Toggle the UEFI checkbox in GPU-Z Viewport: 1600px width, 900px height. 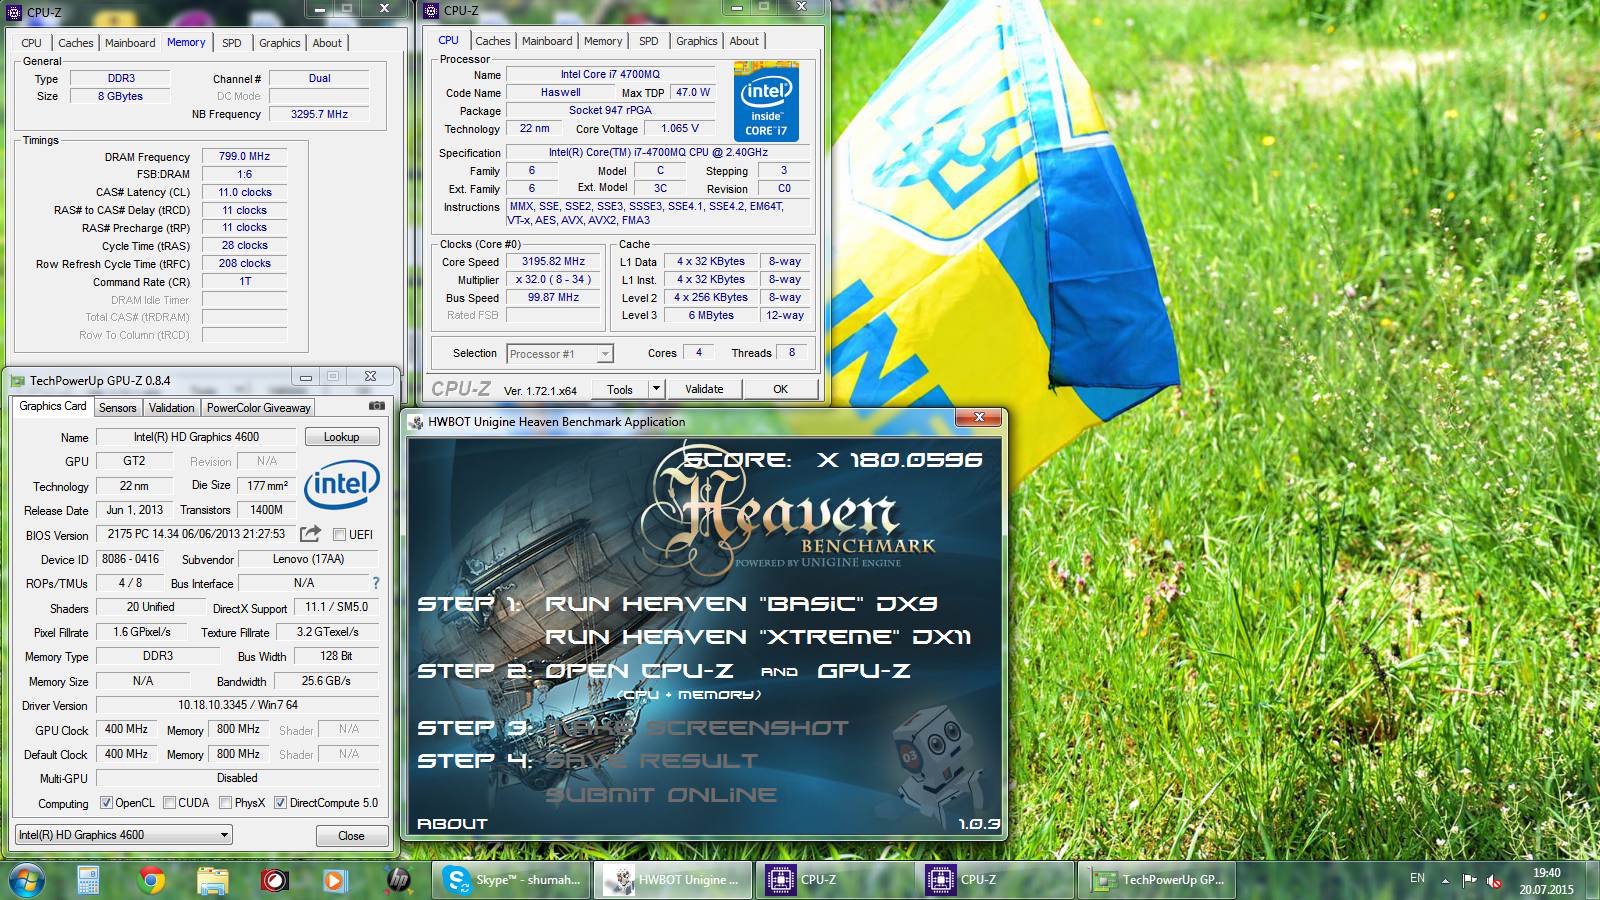(339, 534)
